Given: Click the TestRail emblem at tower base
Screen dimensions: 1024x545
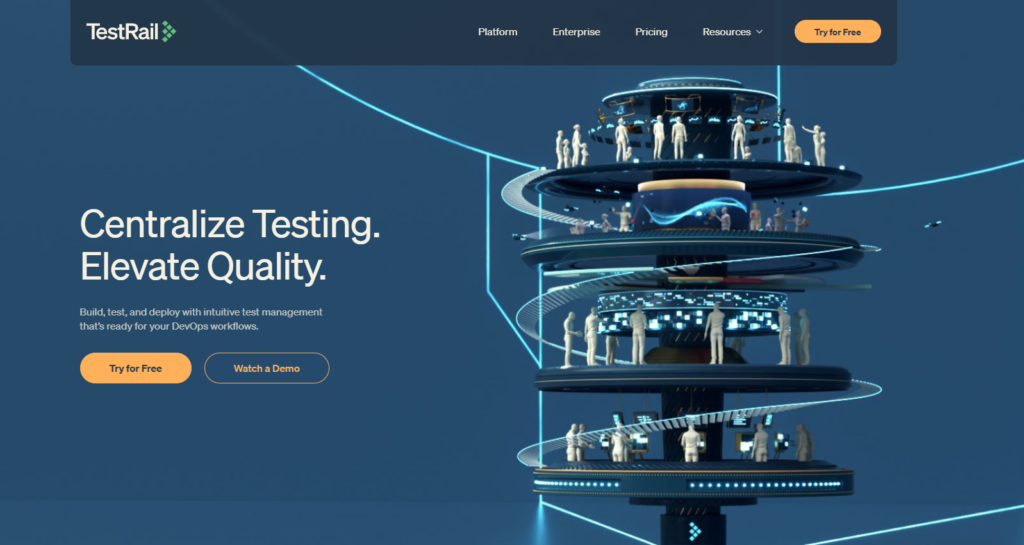Looking at the screenshot, I should click(695, 531).
